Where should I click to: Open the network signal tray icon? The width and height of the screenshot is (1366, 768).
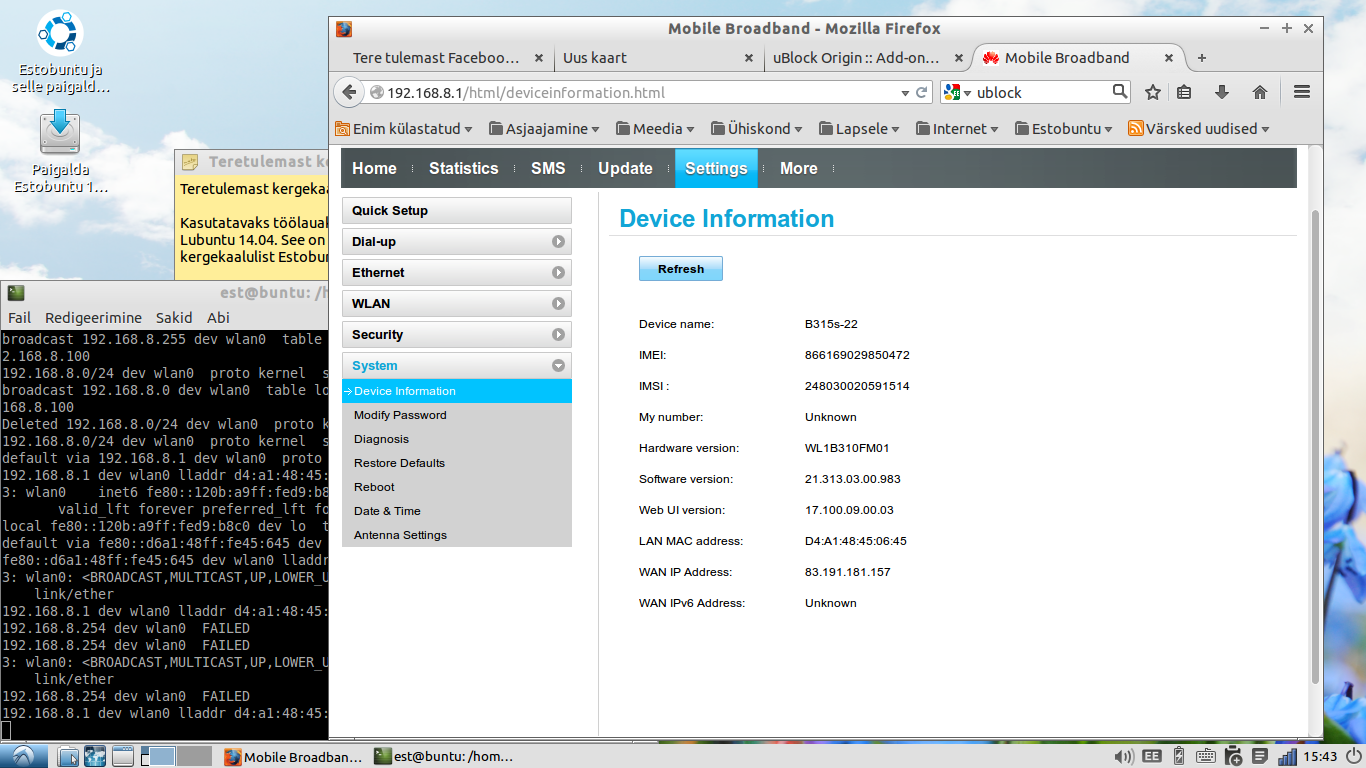pos(1288,756)
